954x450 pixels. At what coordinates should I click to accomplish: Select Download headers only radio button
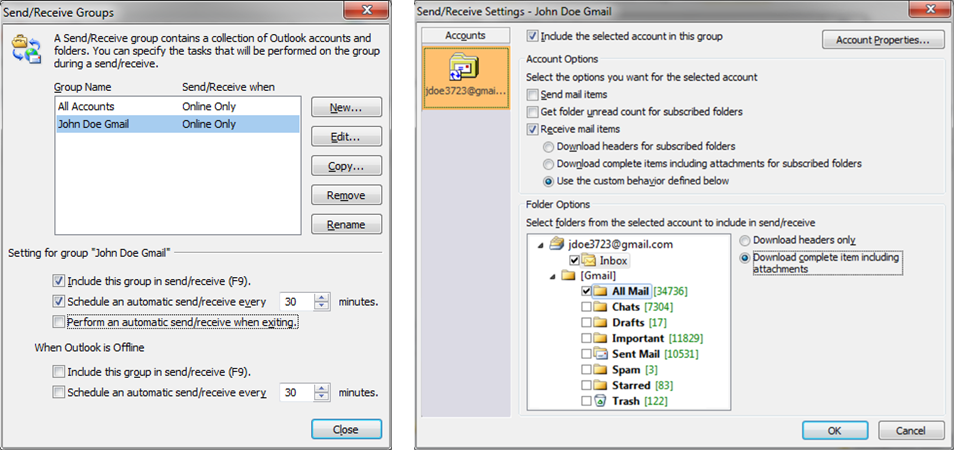pos(745,241)
